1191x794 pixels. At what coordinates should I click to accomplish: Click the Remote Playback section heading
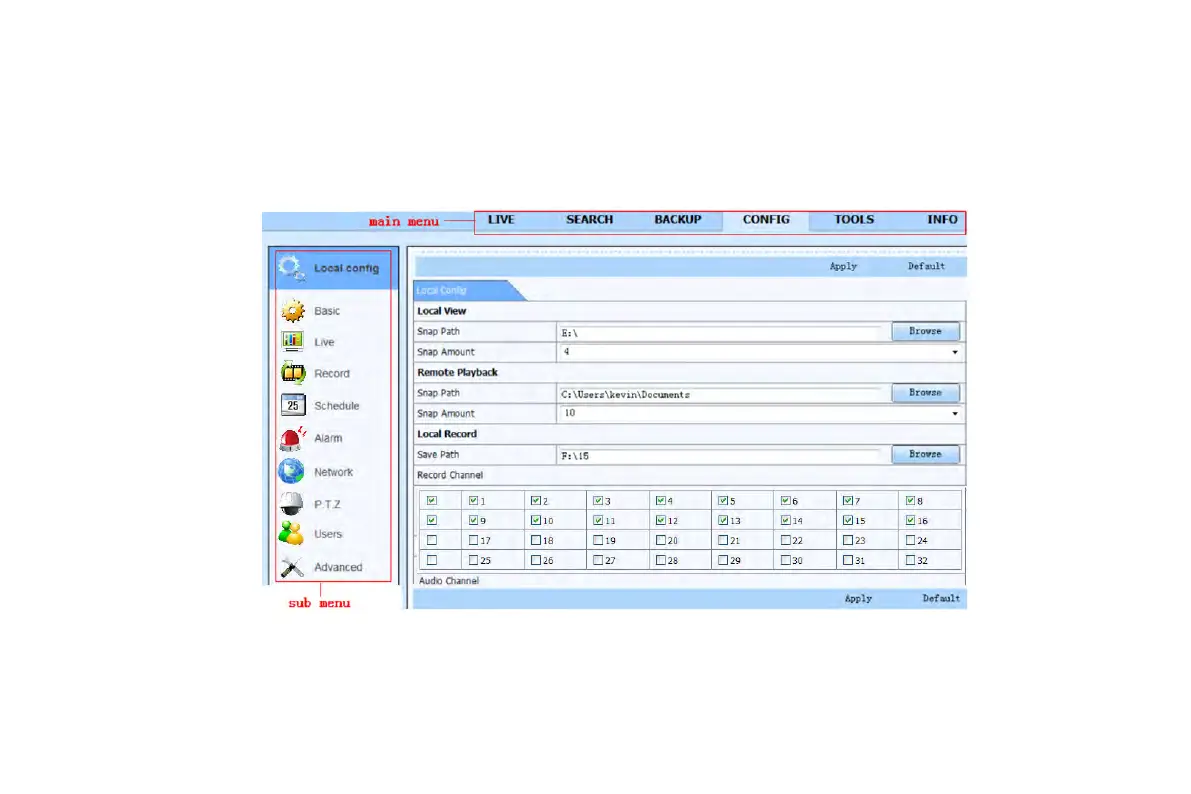tap(457, 372)
